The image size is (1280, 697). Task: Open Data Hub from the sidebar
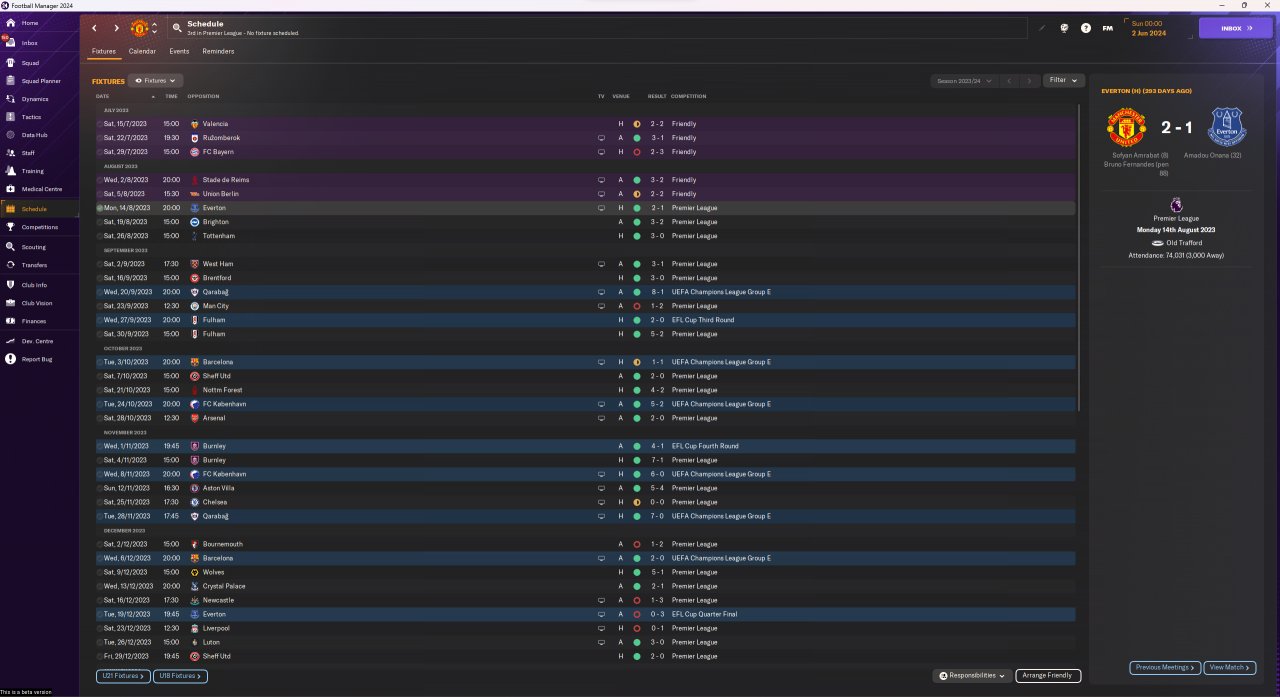(x=10, y=135)
